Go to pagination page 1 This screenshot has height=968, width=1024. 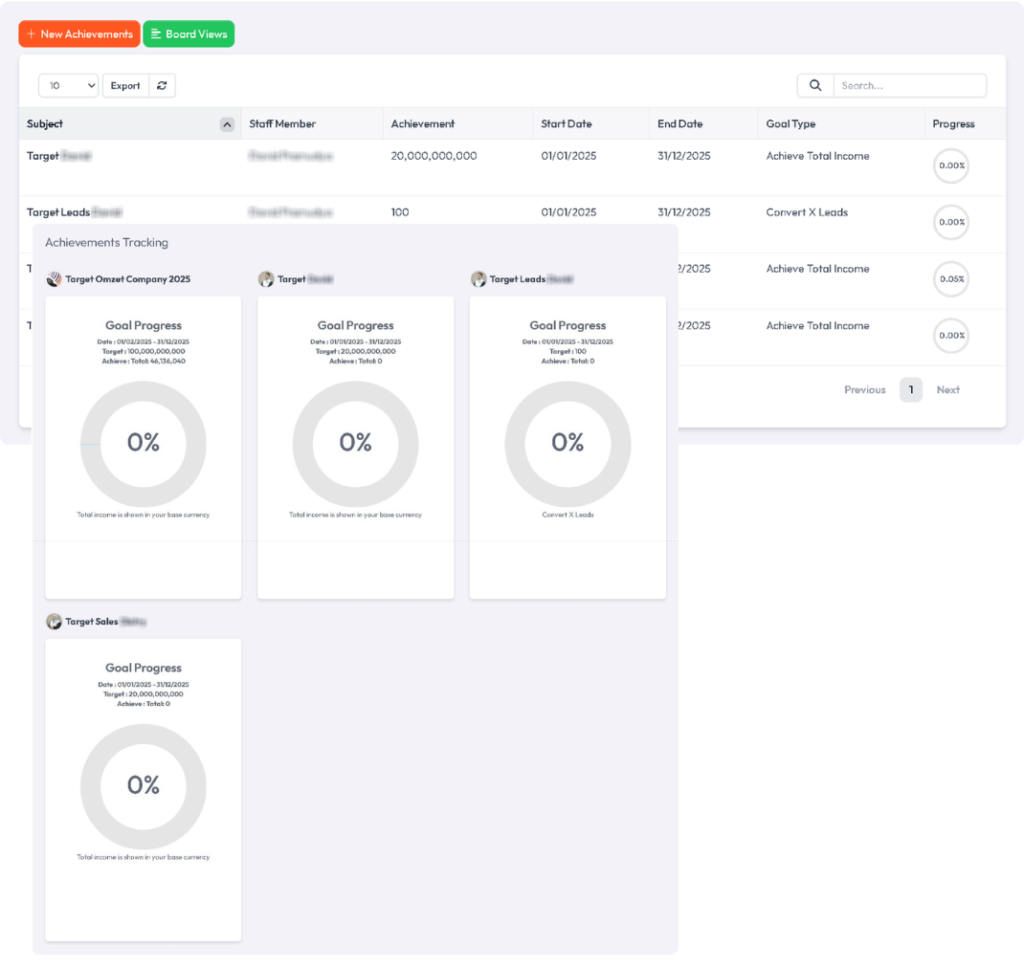910,390
